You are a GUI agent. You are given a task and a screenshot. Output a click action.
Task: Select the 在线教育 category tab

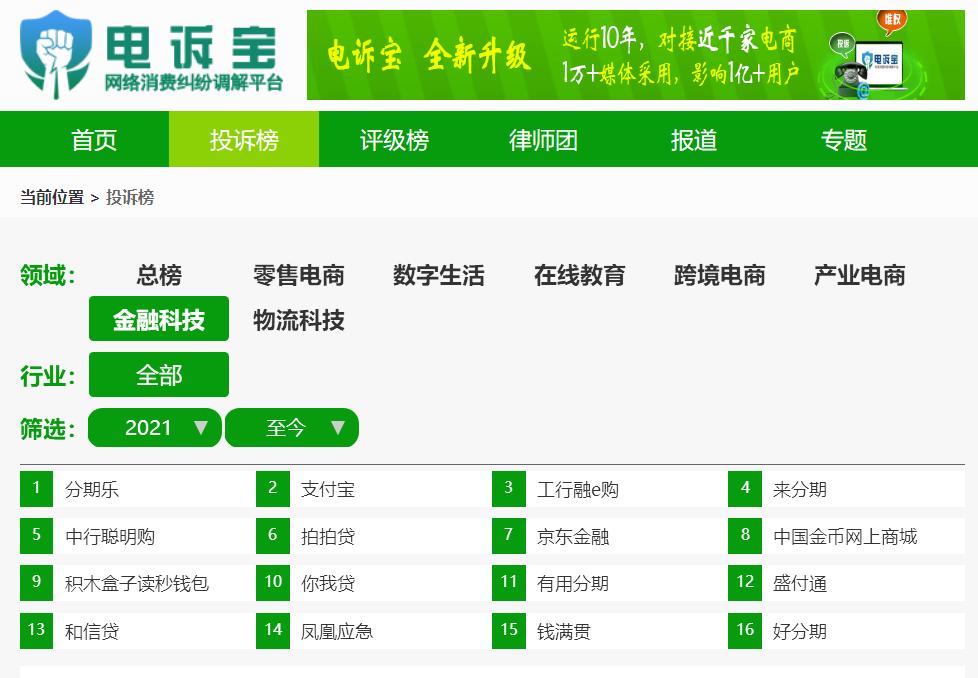coord(578,276)
